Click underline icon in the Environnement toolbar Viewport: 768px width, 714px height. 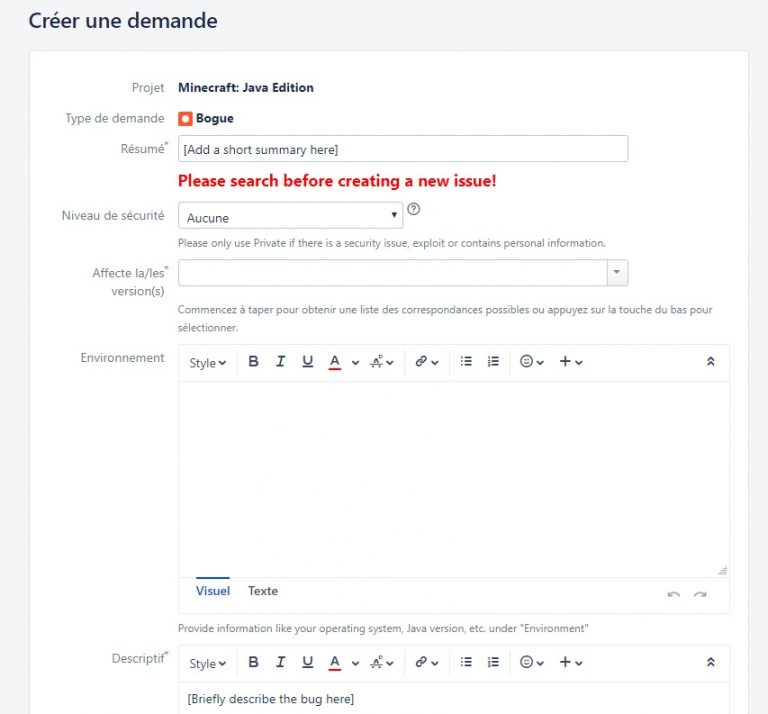click(308, 362)
